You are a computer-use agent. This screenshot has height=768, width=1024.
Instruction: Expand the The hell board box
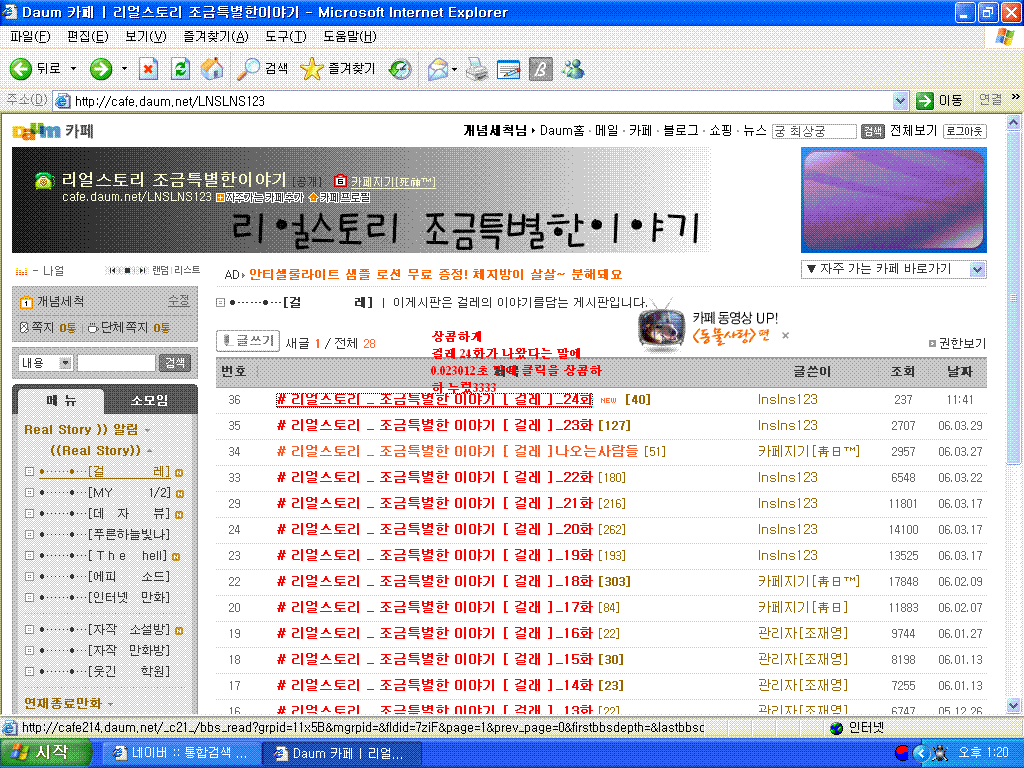coord(29,555)
